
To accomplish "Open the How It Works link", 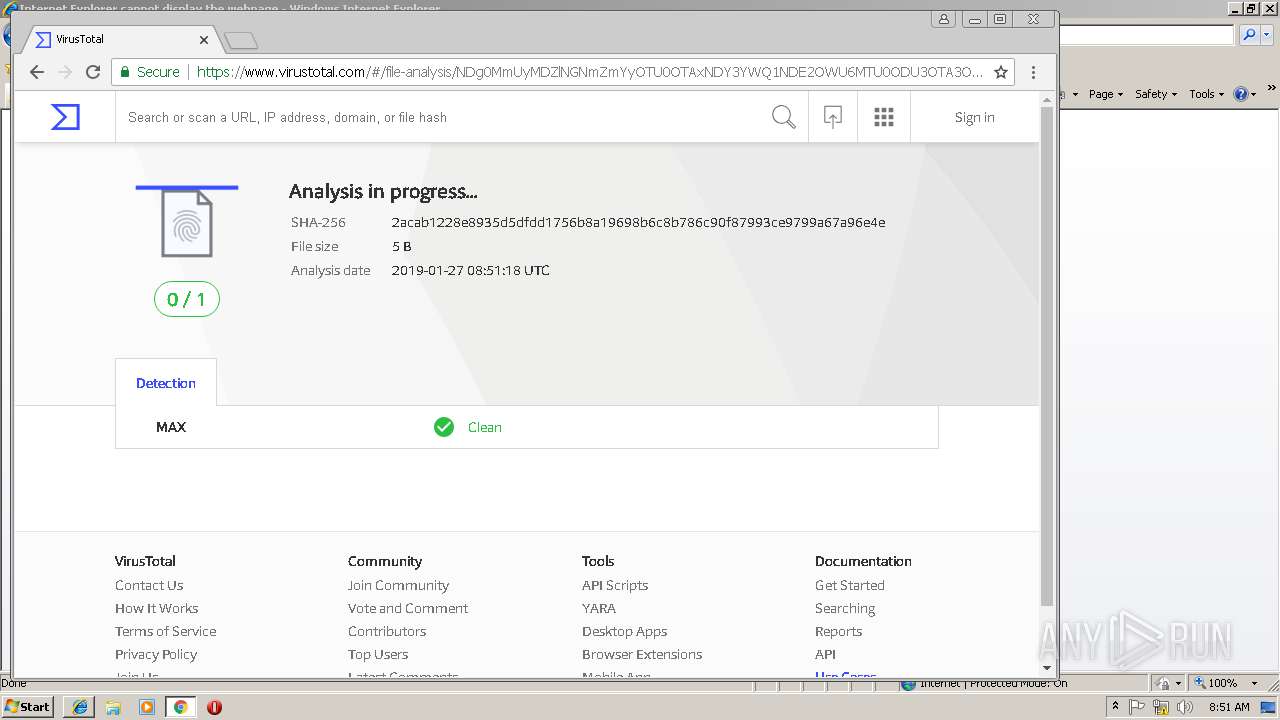I will point(156,608).
